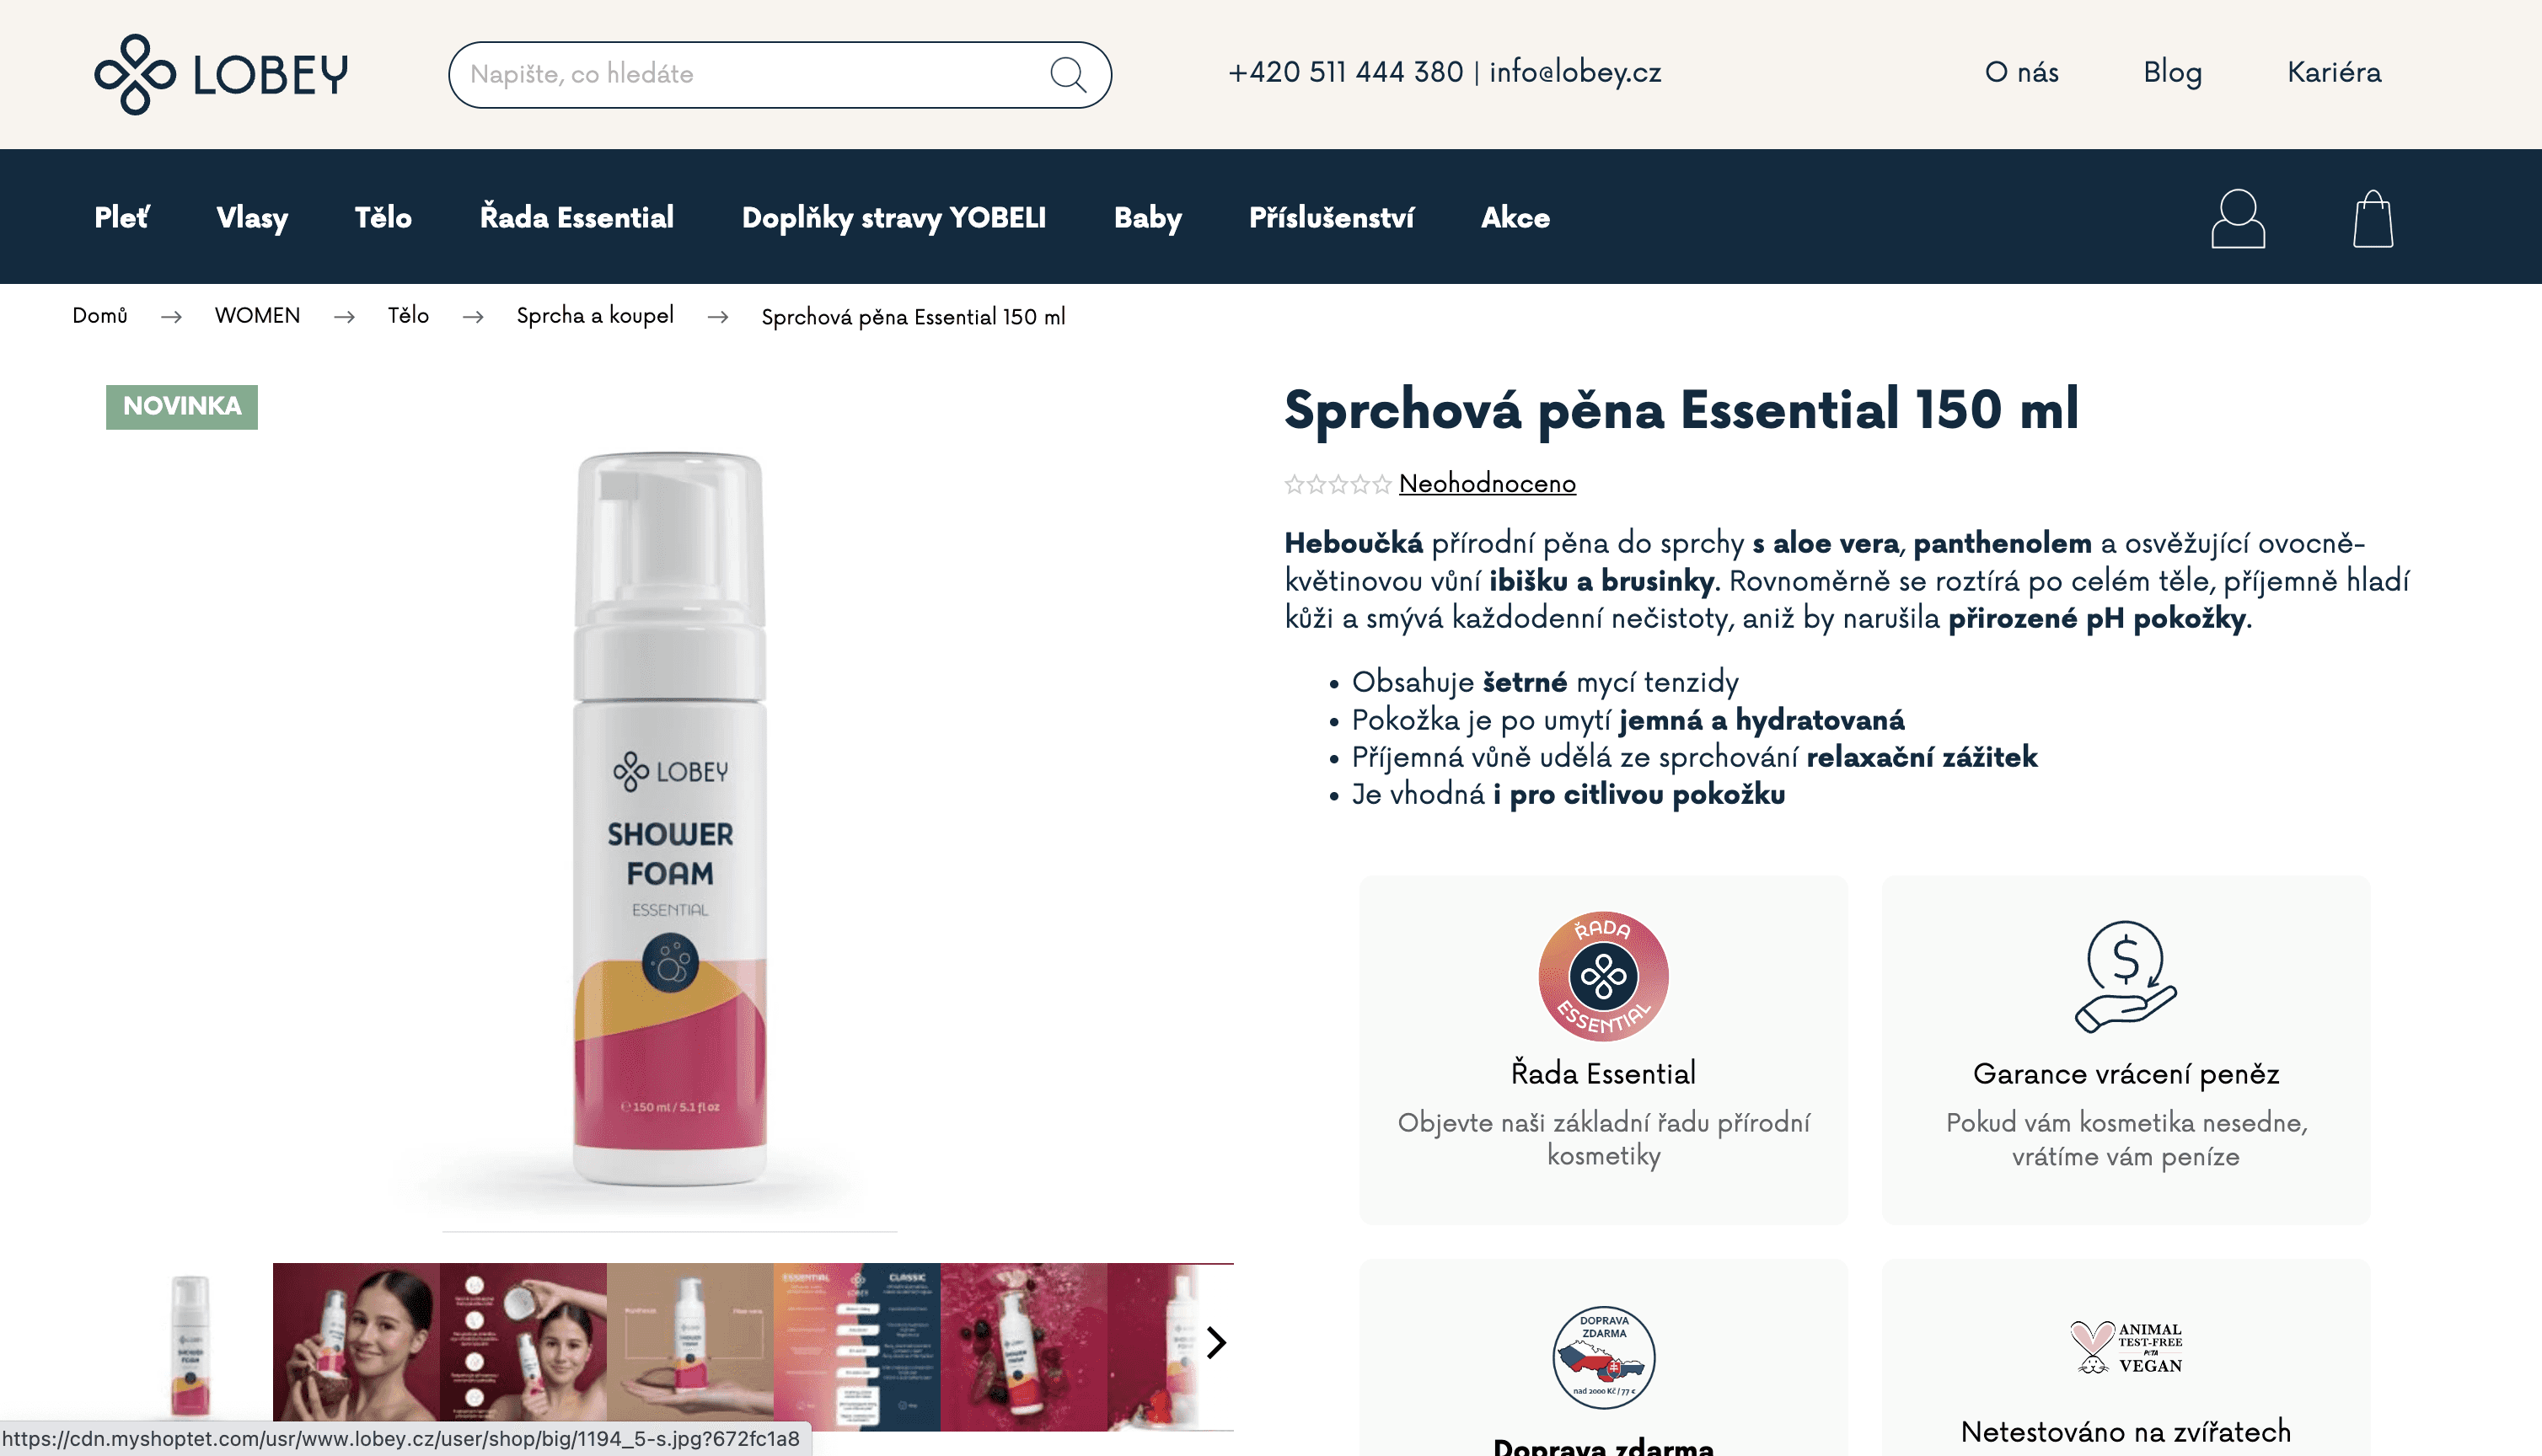The image size is (2542, 1456).
Task: Click the Neohodnoceno rating link
Action: 1487,484
